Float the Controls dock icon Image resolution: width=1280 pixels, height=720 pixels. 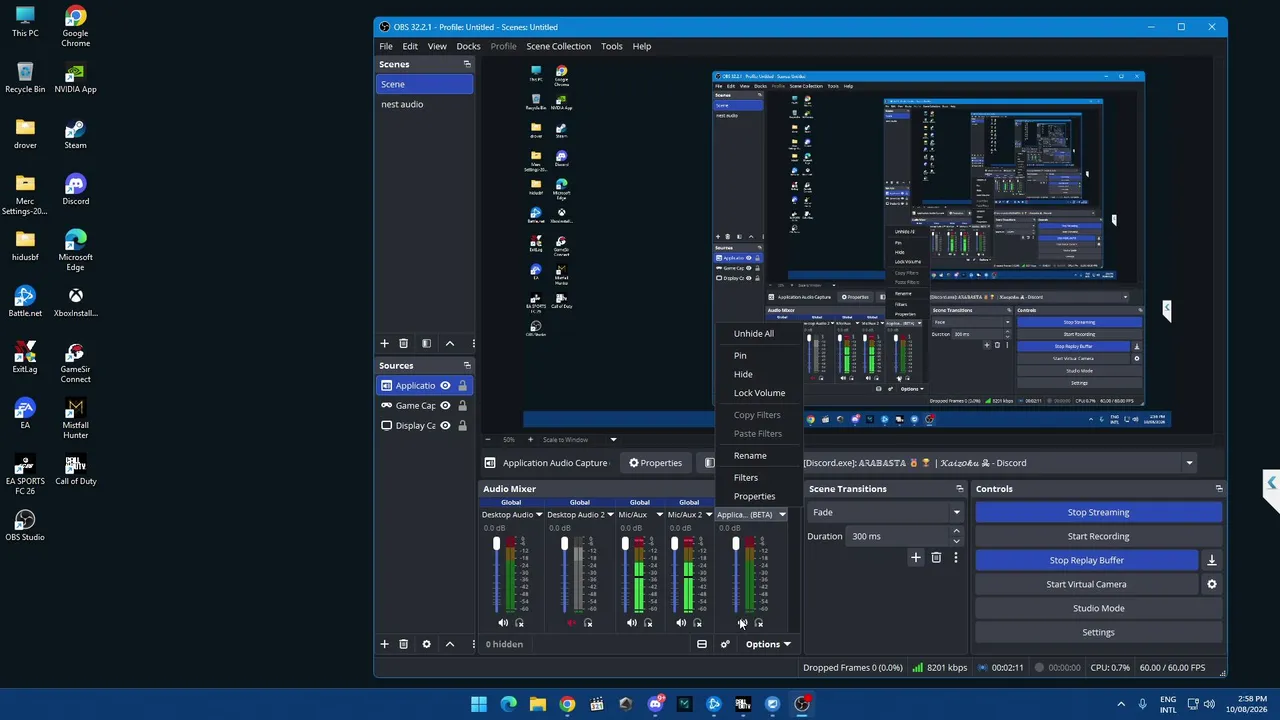point(1219,489)
